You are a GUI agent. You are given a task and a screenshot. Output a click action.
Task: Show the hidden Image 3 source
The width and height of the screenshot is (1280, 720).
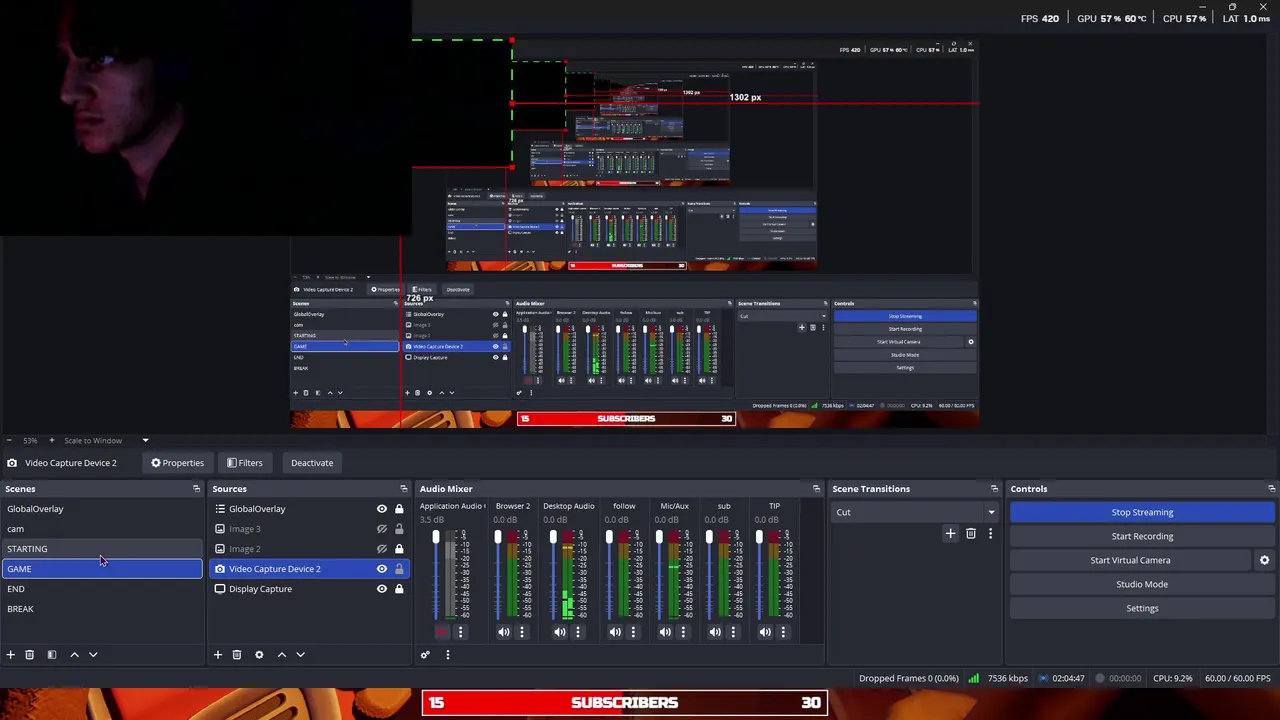(381, 529)
